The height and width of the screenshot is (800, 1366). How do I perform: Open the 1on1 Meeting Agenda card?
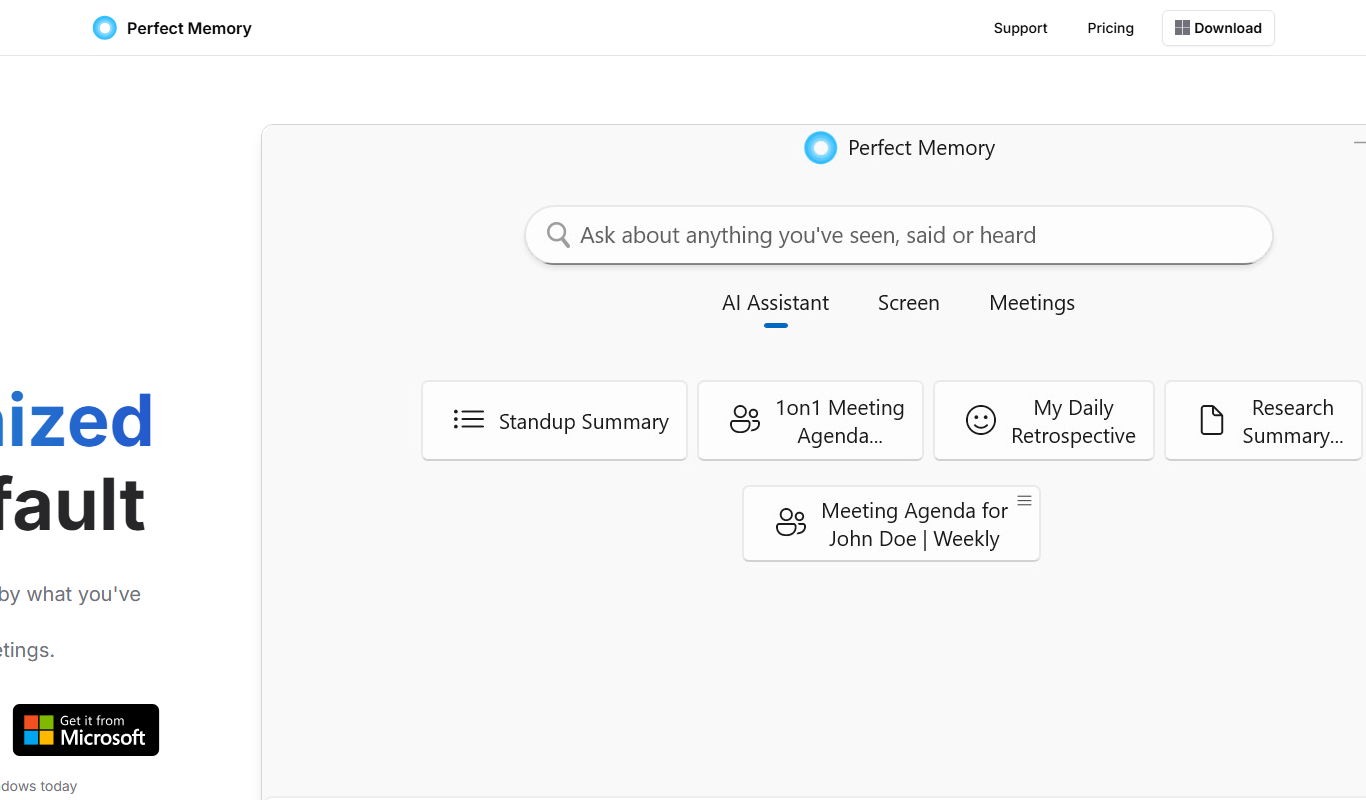pyautogui.click(x=810, y=420)
